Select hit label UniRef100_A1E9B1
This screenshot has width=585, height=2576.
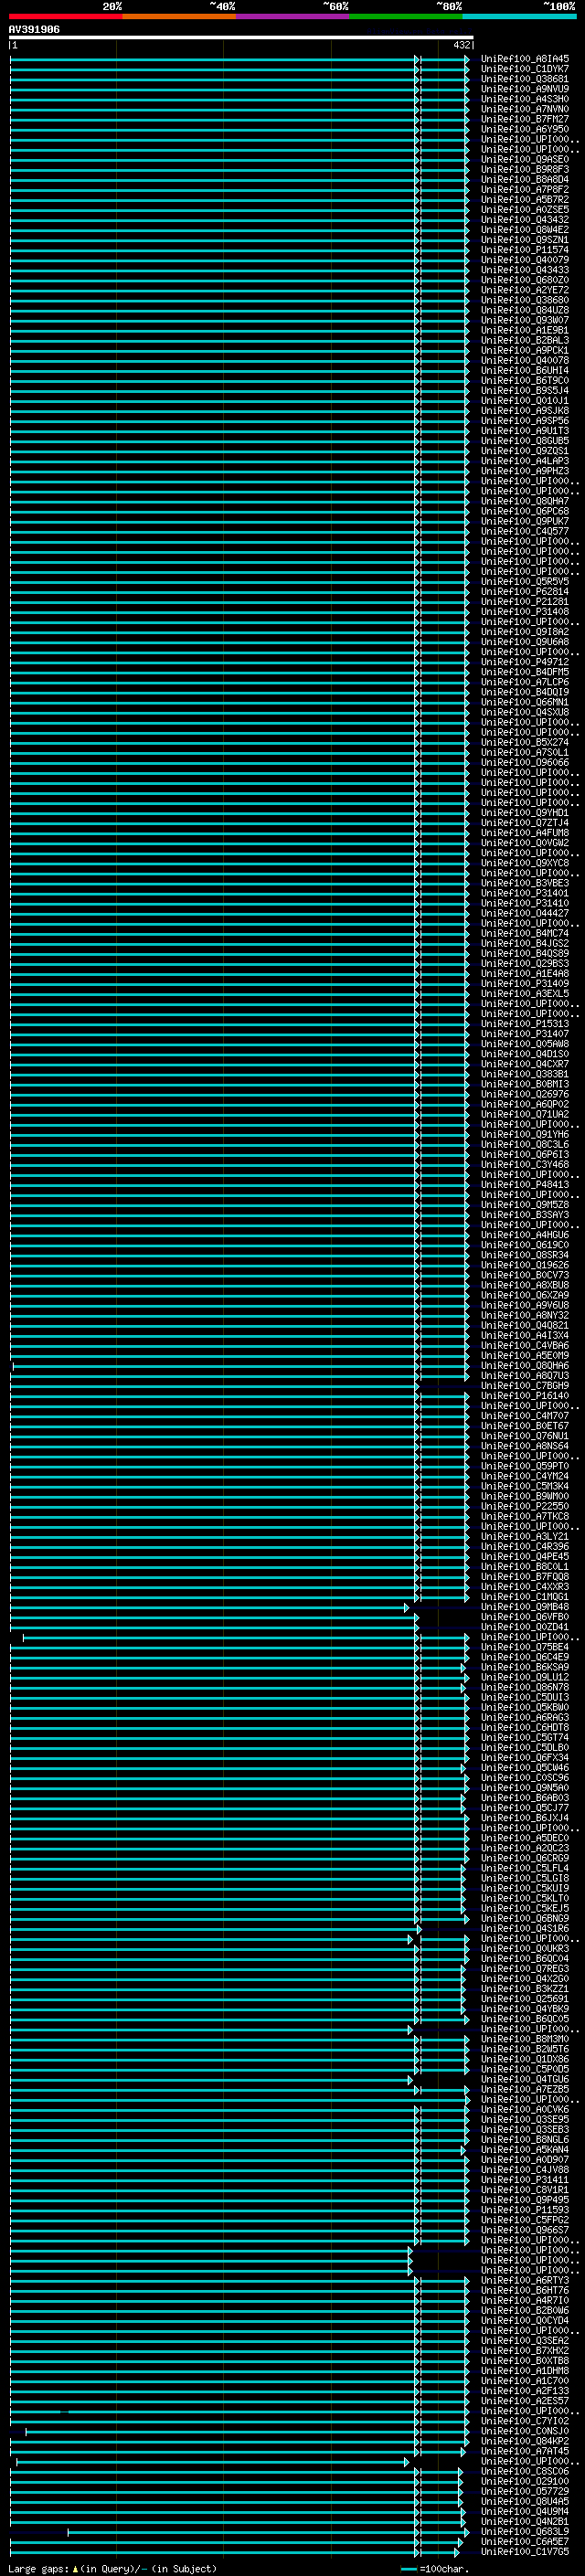click(525, 330)
